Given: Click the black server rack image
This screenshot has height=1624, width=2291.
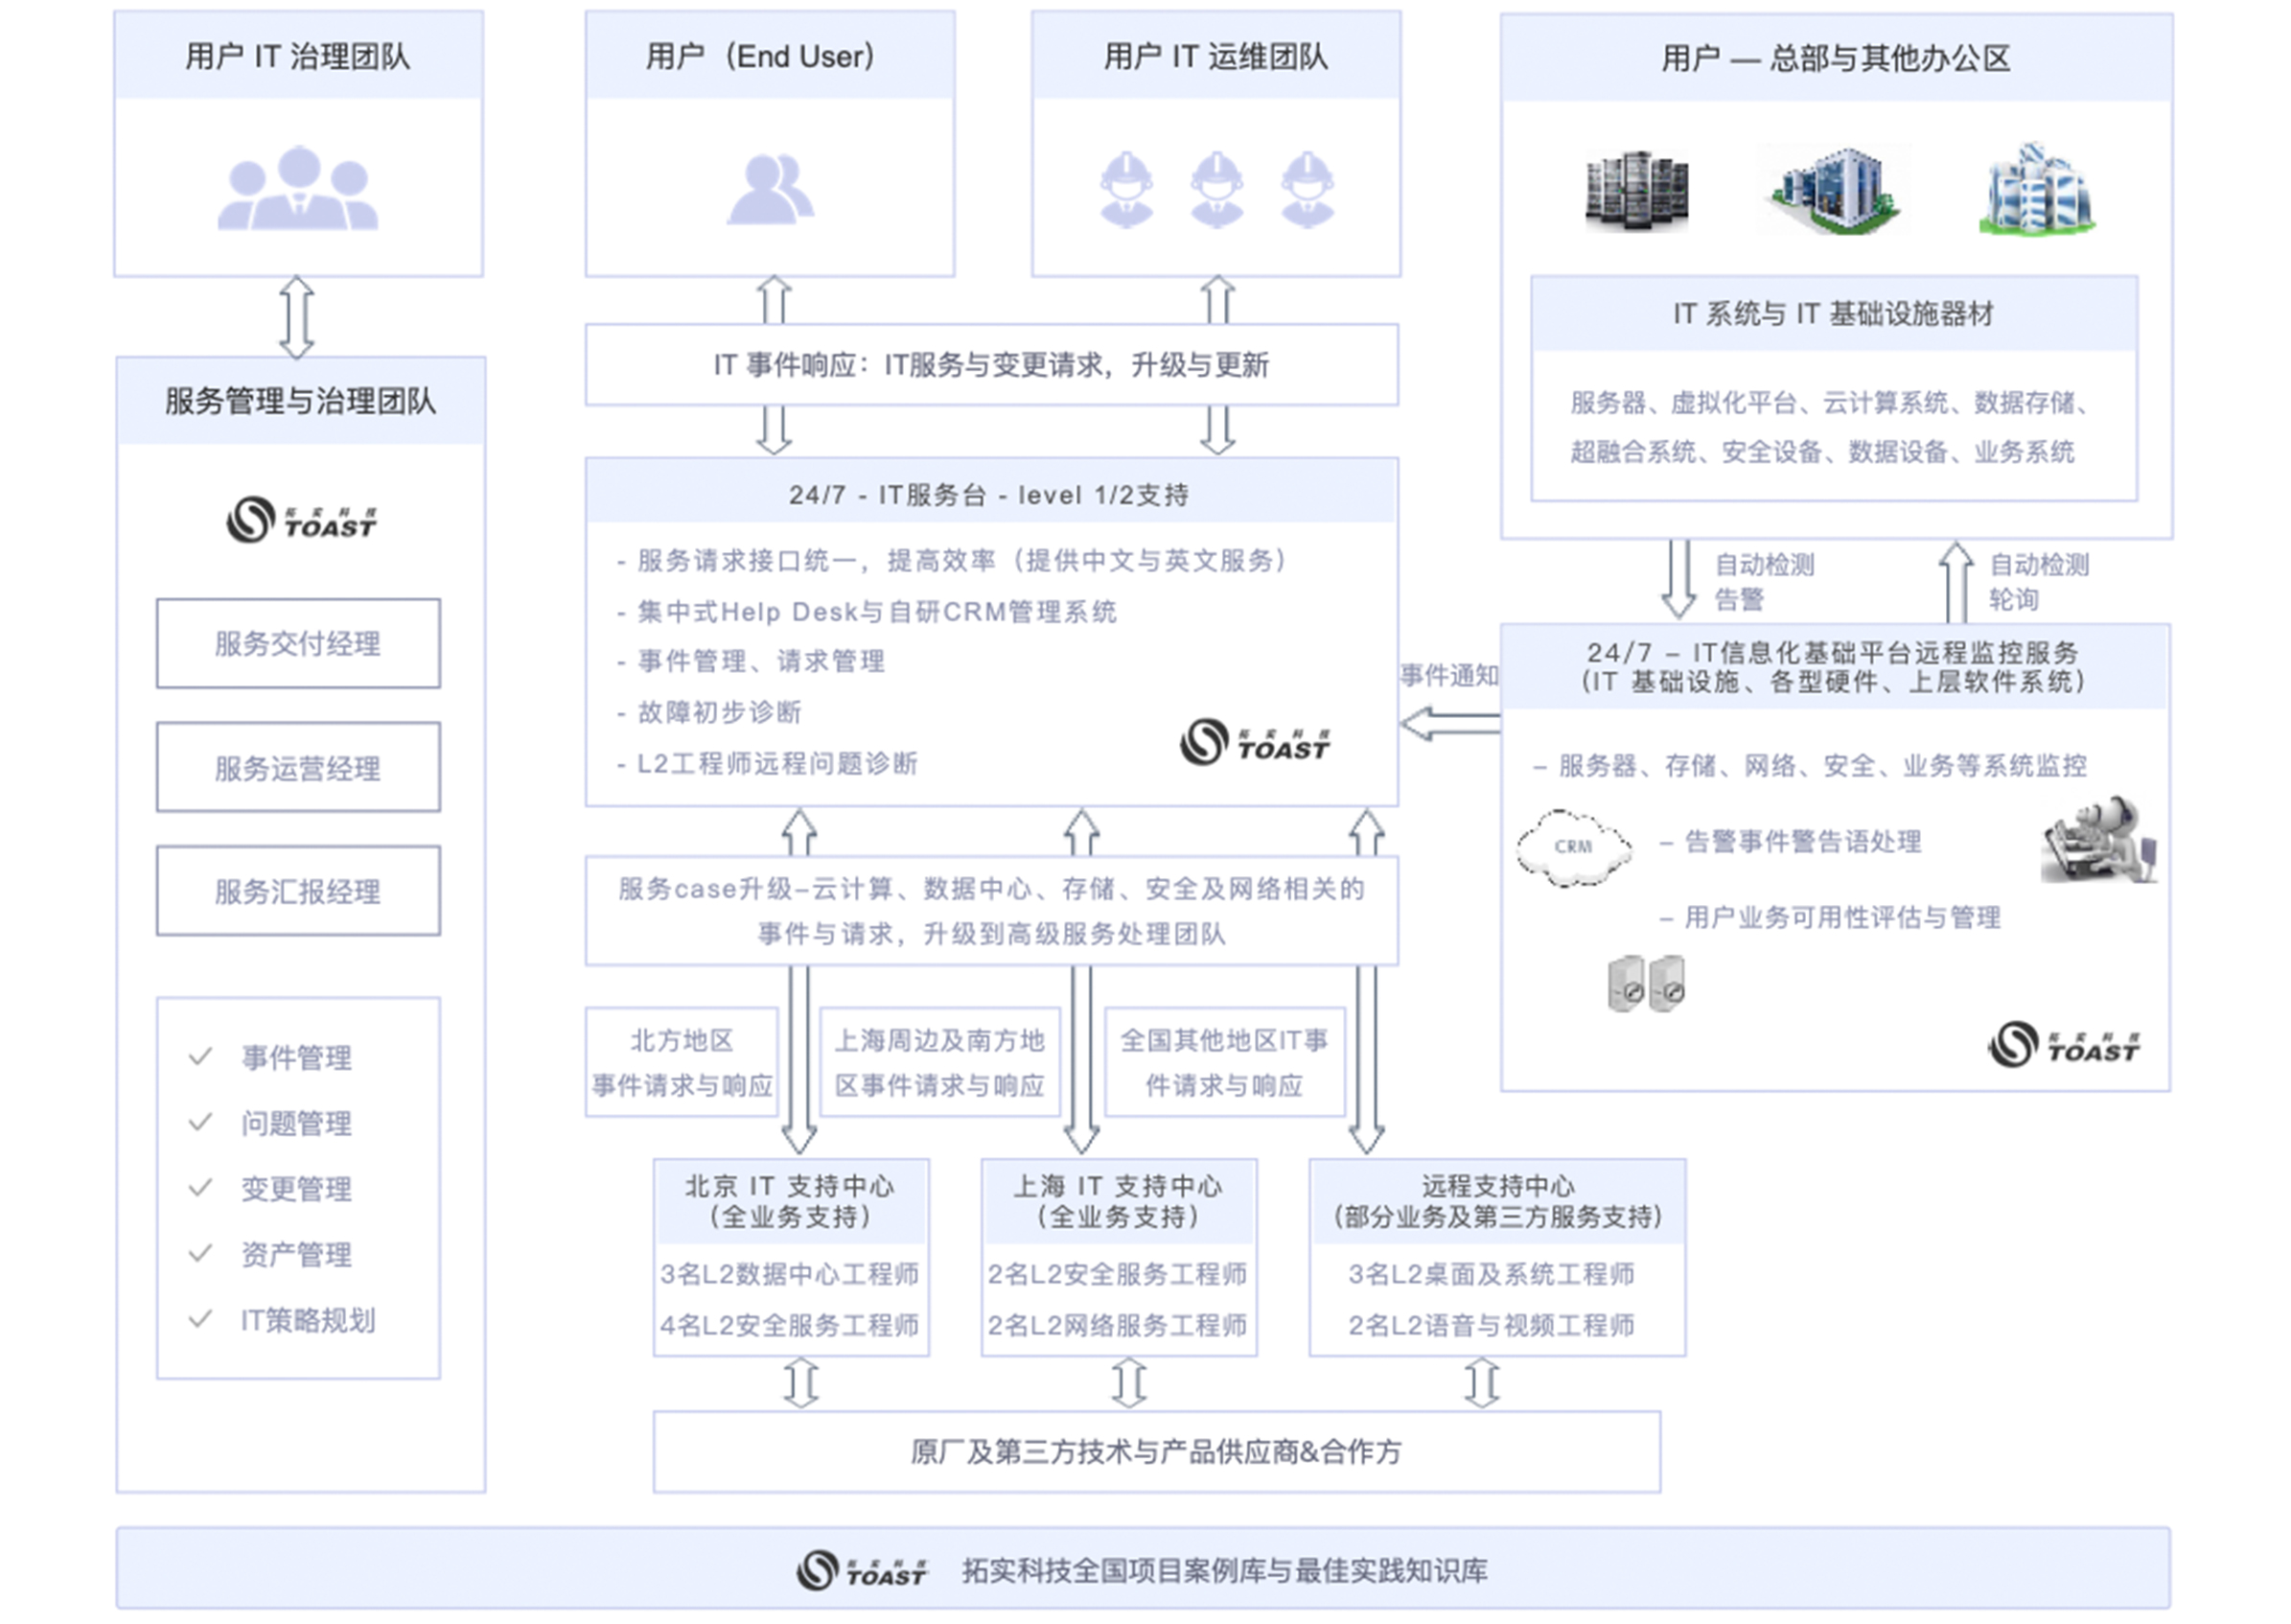Looking at the screenshot, I should point(1636,190).
